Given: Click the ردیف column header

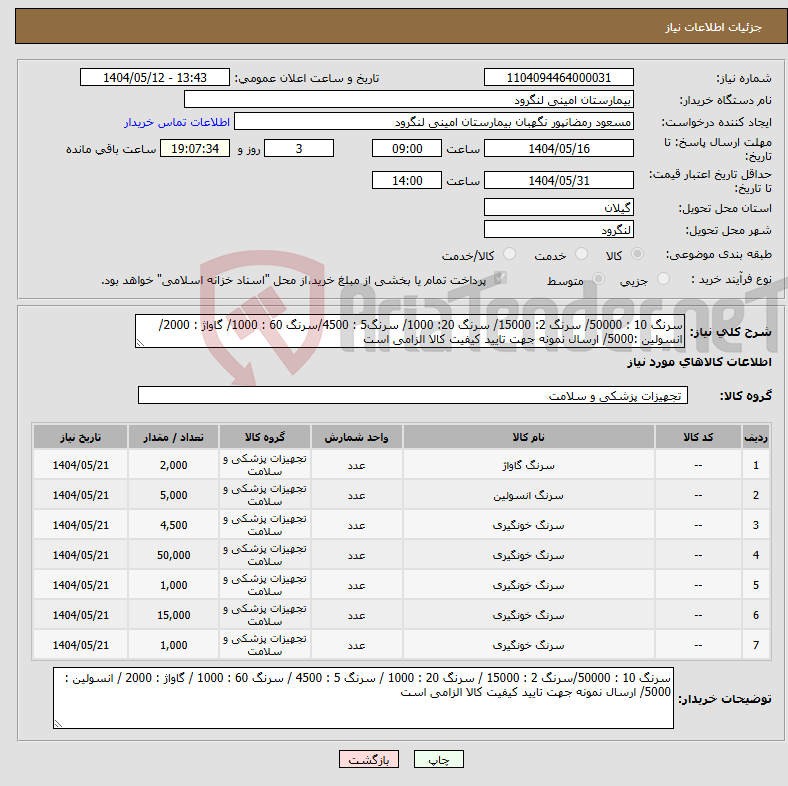Looking at the screenshot, I should pyautogui.click(x=755, y=437).
